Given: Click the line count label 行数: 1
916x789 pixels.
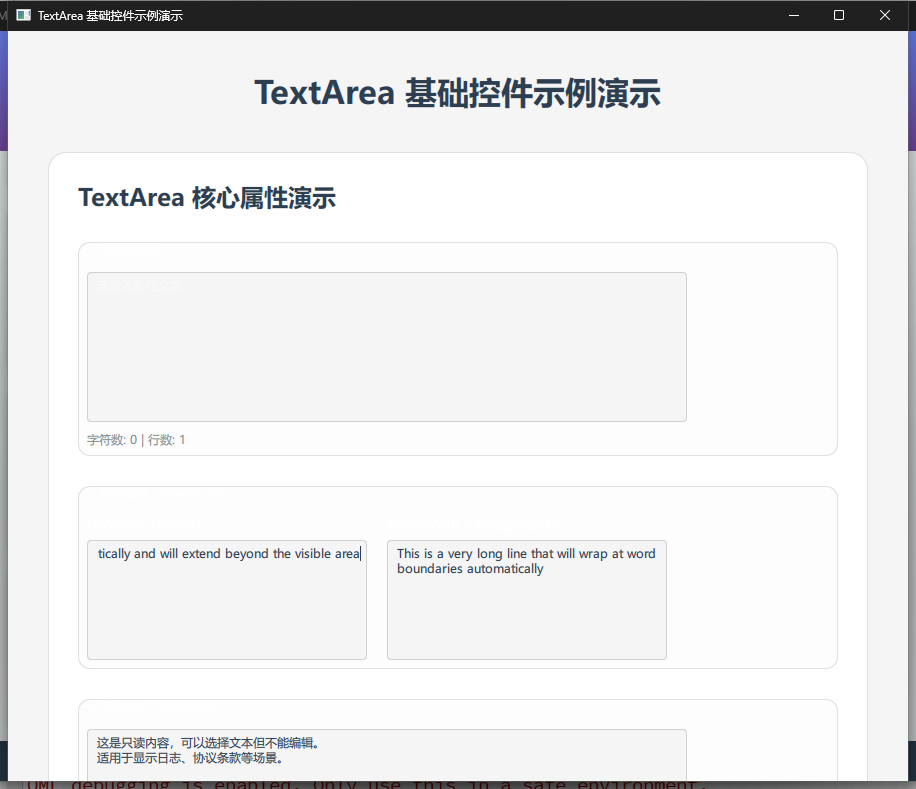Looking at the screenshot, I should (x=166, y=440).
